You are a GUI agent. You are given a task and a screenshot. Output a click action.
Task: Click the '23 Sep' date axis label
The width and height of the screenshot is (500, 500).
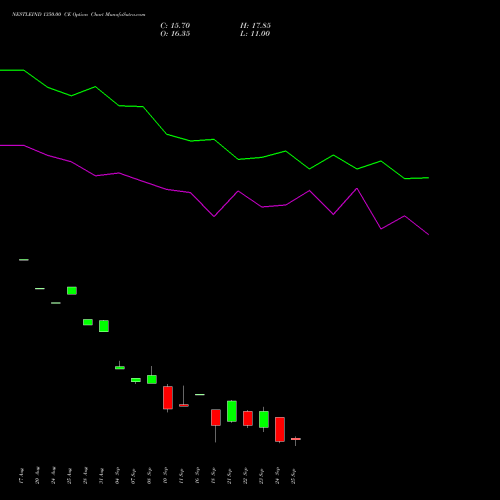pos(262,476)
